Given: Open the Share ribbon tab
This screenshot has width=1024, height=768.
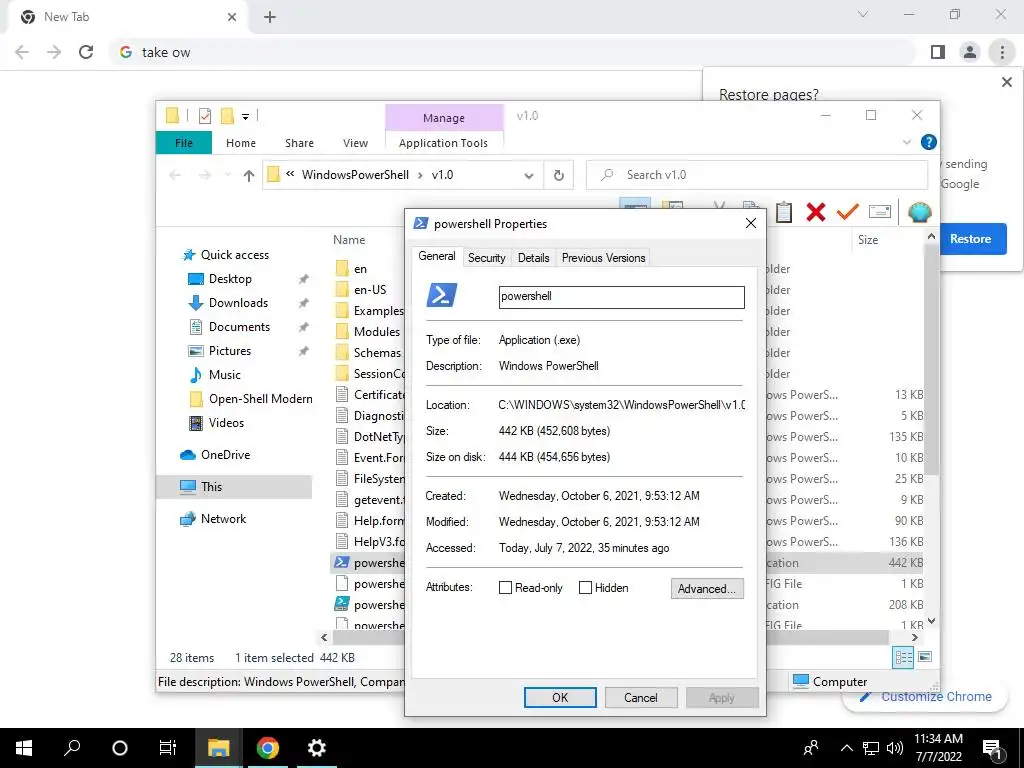Looking at the screenshot, I should (299, 143).
